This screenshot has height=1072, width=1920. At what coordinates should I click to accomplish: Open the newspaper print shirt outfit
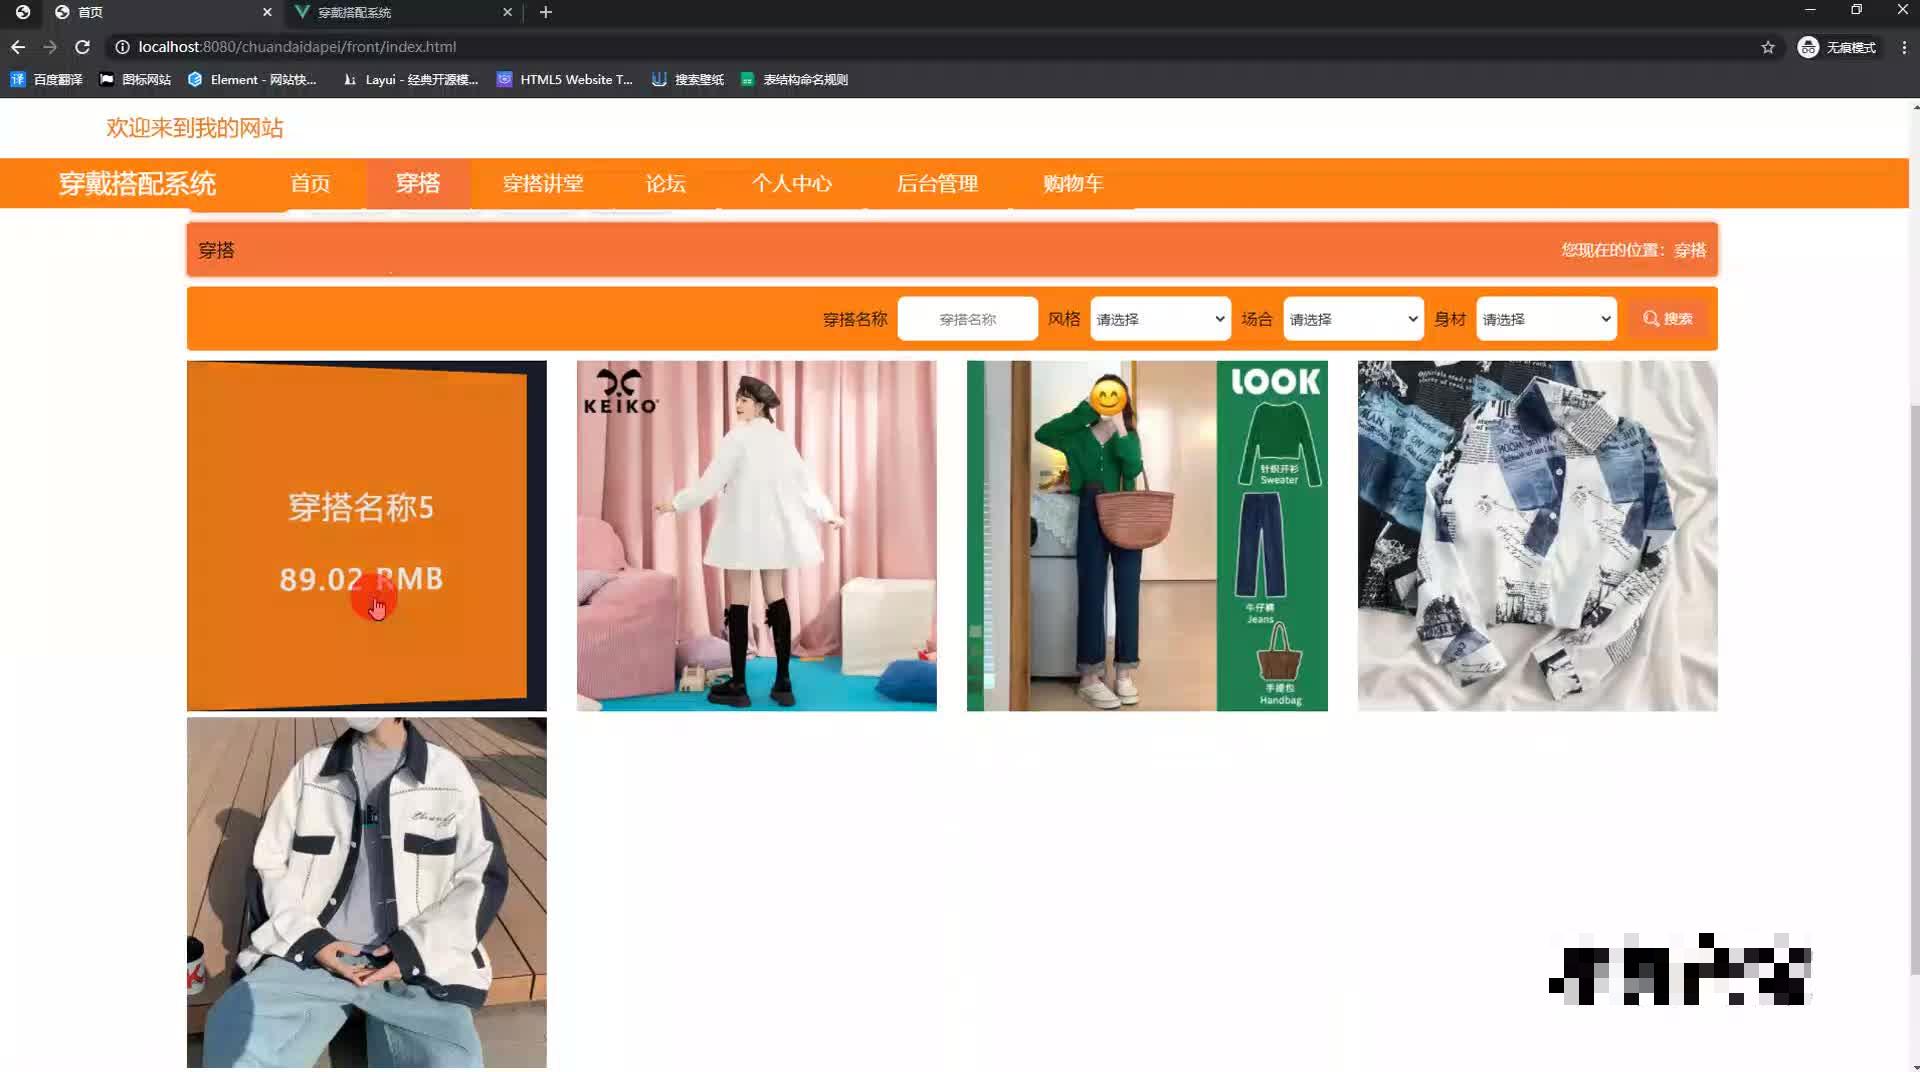coord(1537,536)
